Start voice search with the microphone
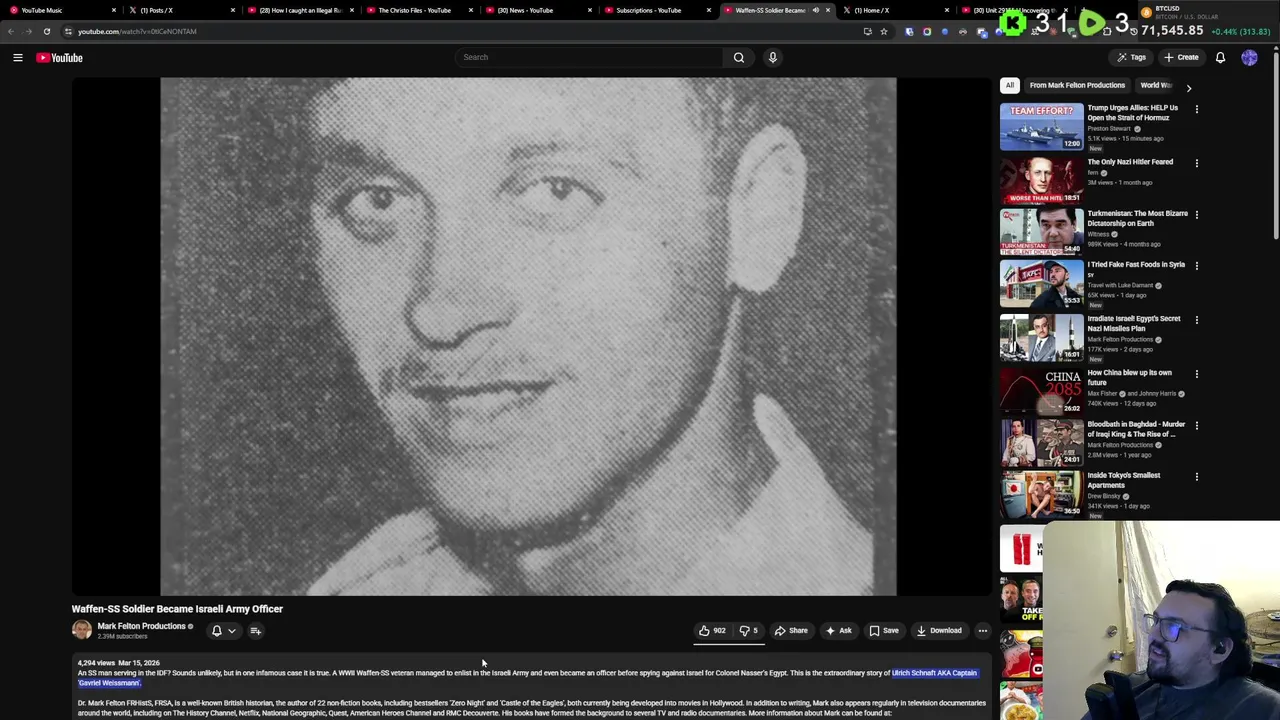This screenshot has height=720, width=1280. coord(772,57)
